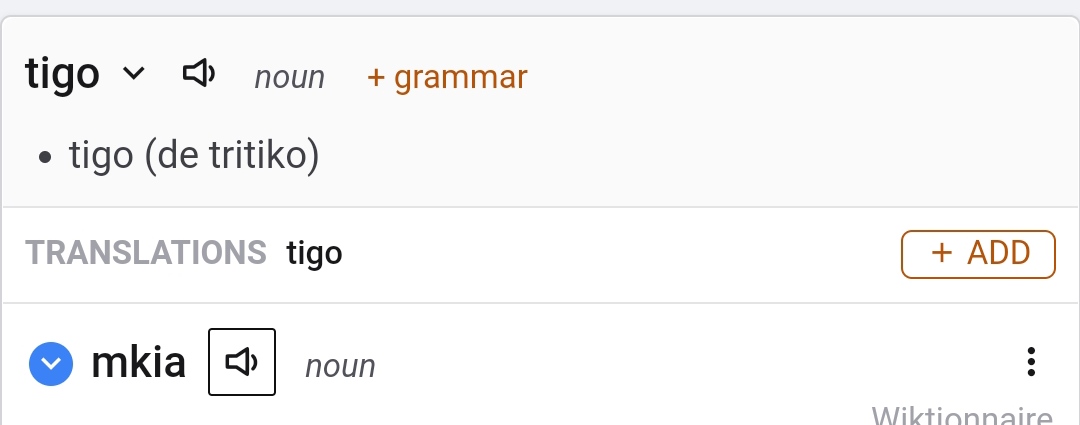Add a new translation with ADD
This screenshot has width=1080, height=425.
[x=978, y=254]
